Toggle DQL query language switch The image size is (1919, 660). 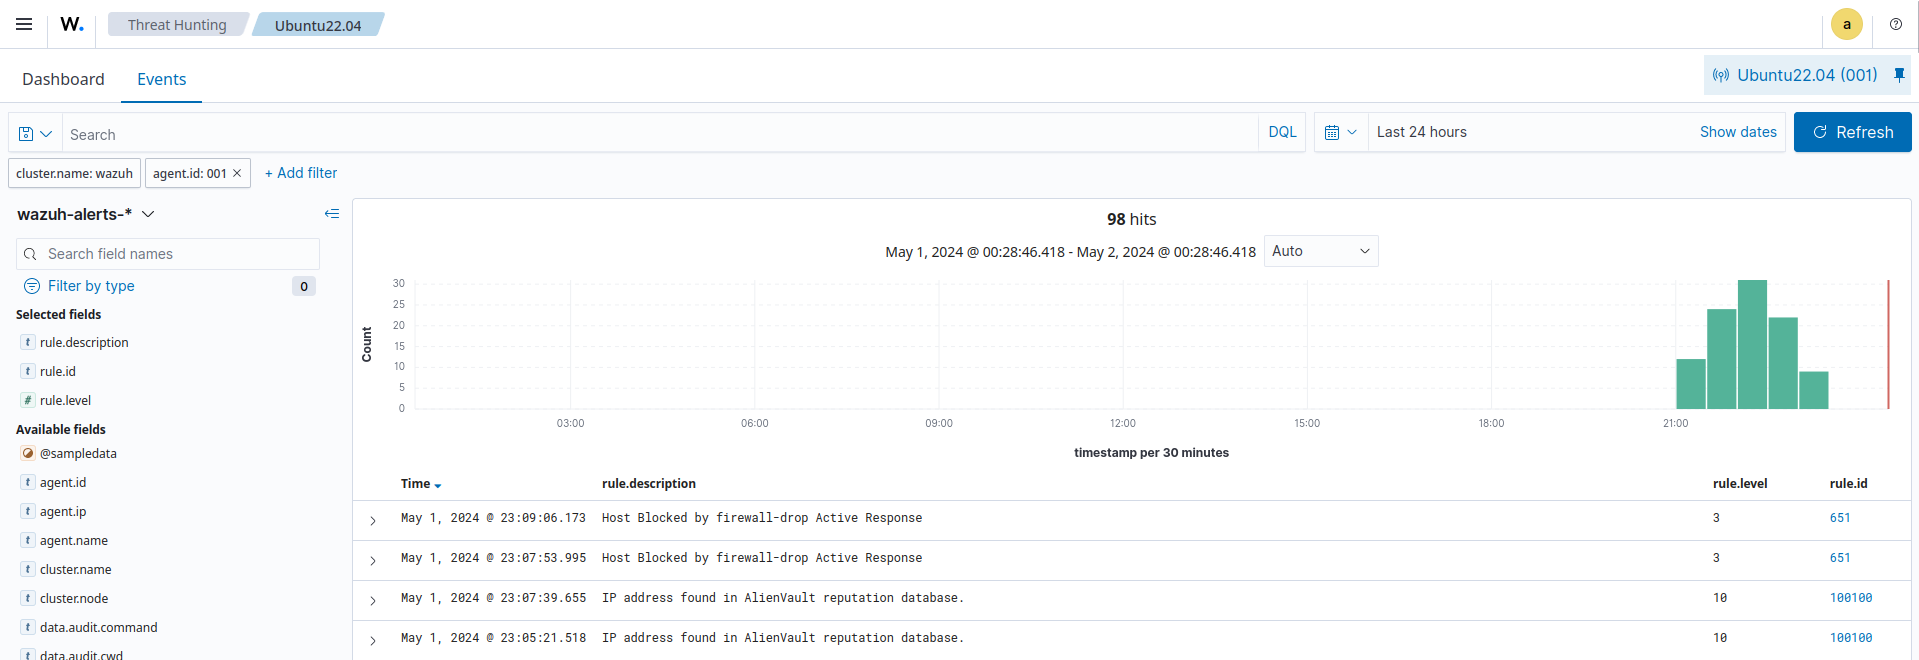[x=1281, y=132]
